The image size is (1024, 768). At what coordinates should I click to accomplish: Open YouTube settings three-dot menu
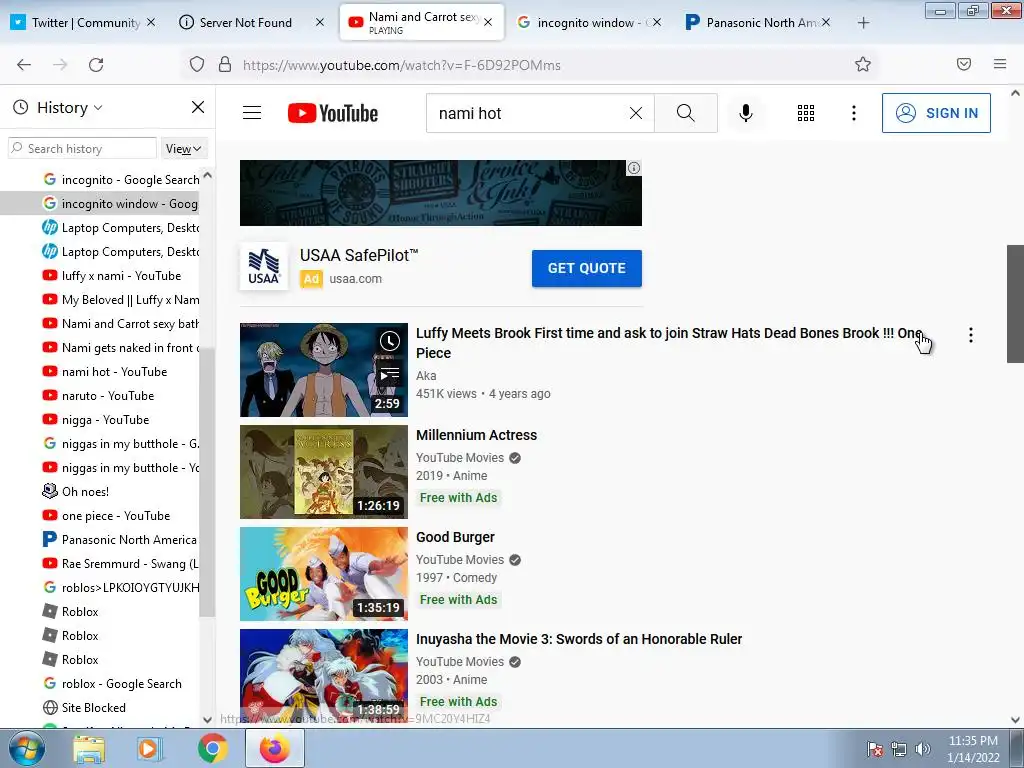coord(854,113)
